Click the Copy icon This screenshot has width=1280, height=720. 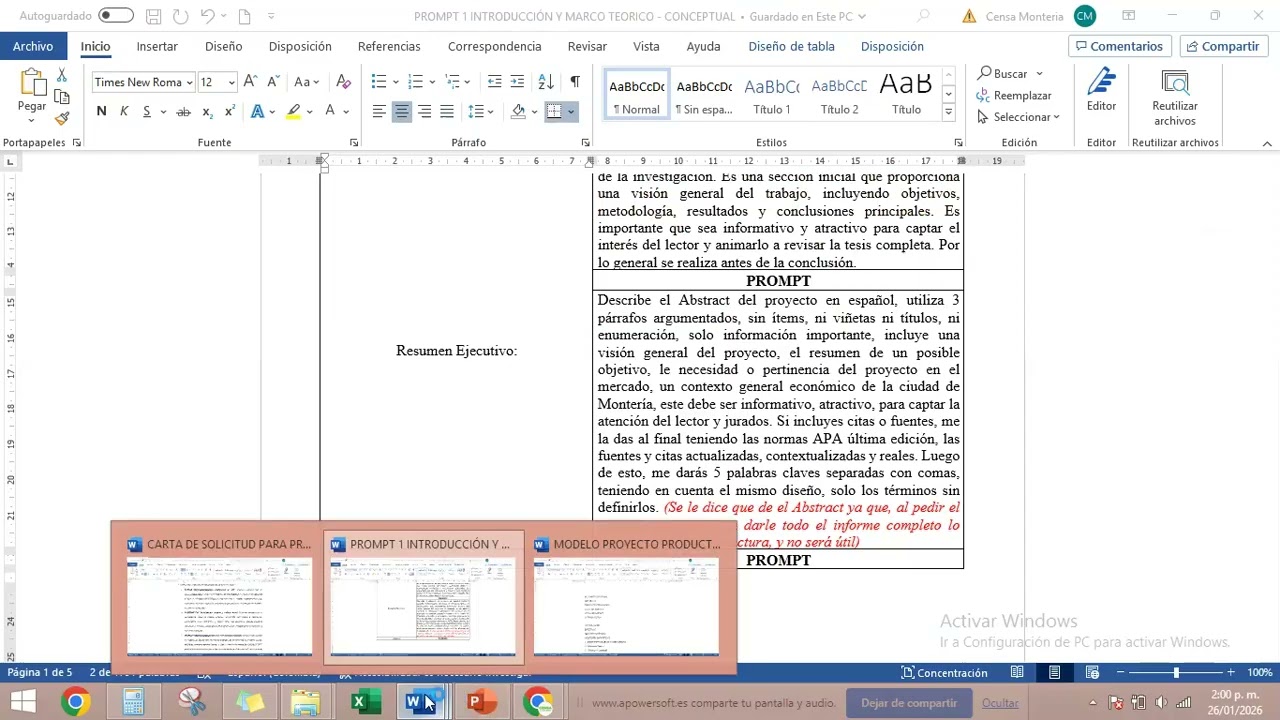pos(62,97)
